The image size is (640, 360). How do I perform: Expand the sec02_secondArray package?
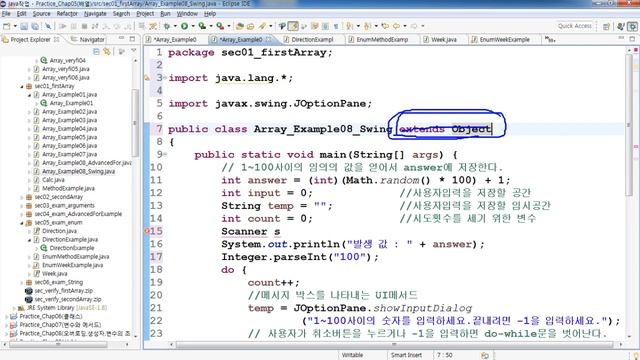coord(22,197)
